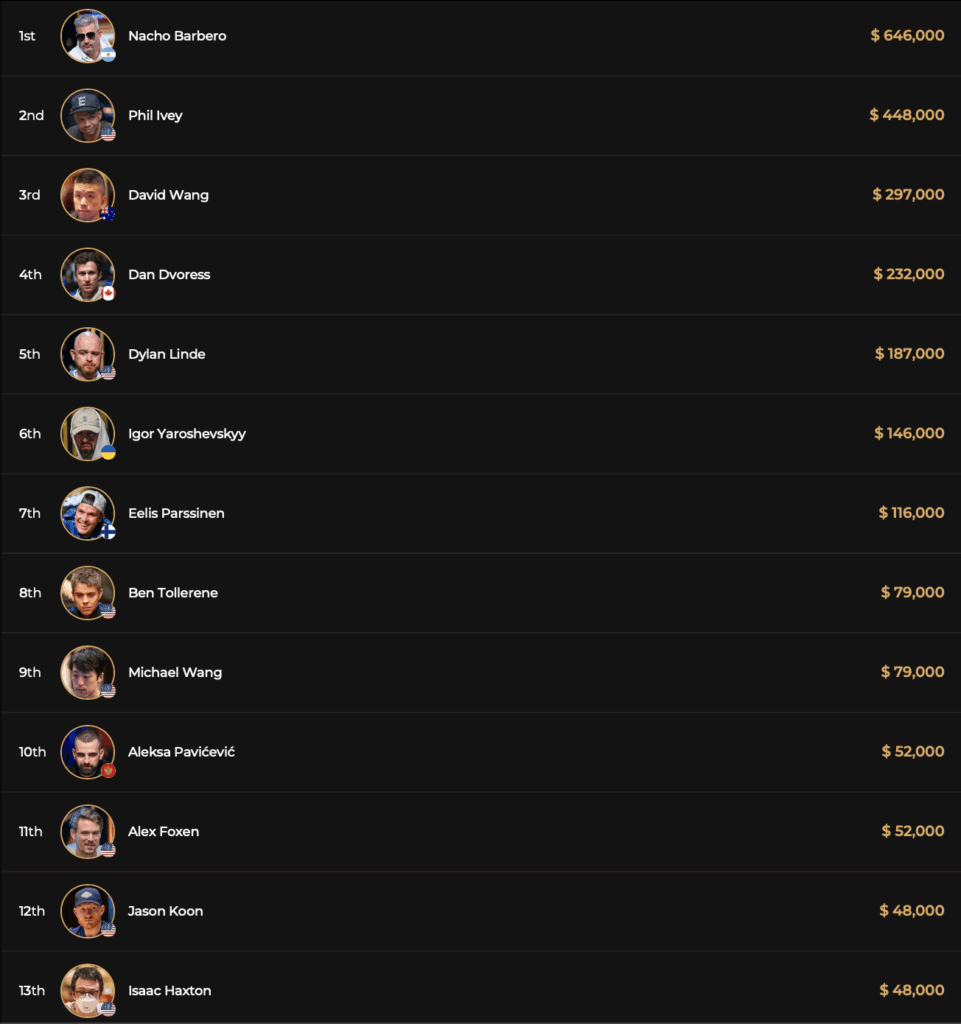Click the Ukraine flag badge on Igor Yaroshevskyy

pyautogui.click(x=108, y=452)
